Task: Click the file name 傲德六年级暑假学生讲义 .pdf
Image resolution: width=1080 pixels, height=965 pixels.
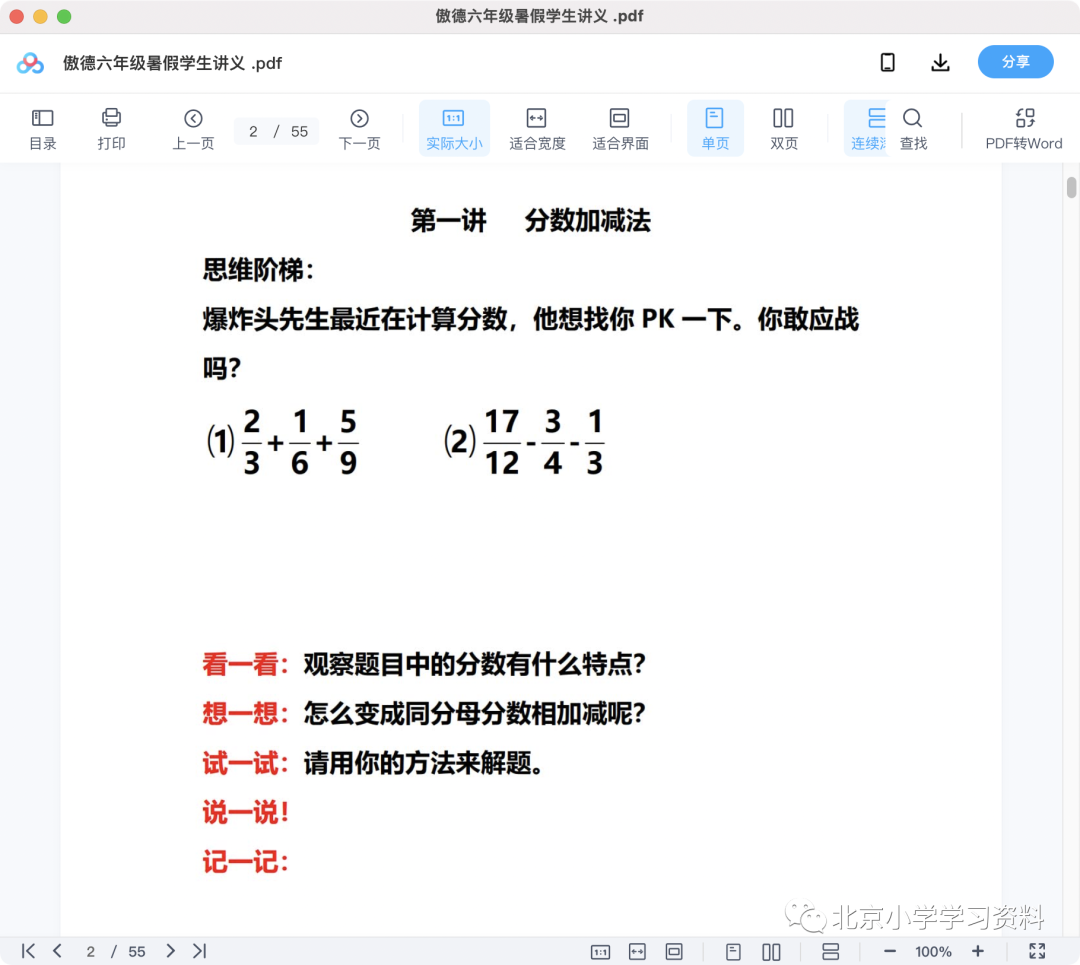Action: click(173, 63)
